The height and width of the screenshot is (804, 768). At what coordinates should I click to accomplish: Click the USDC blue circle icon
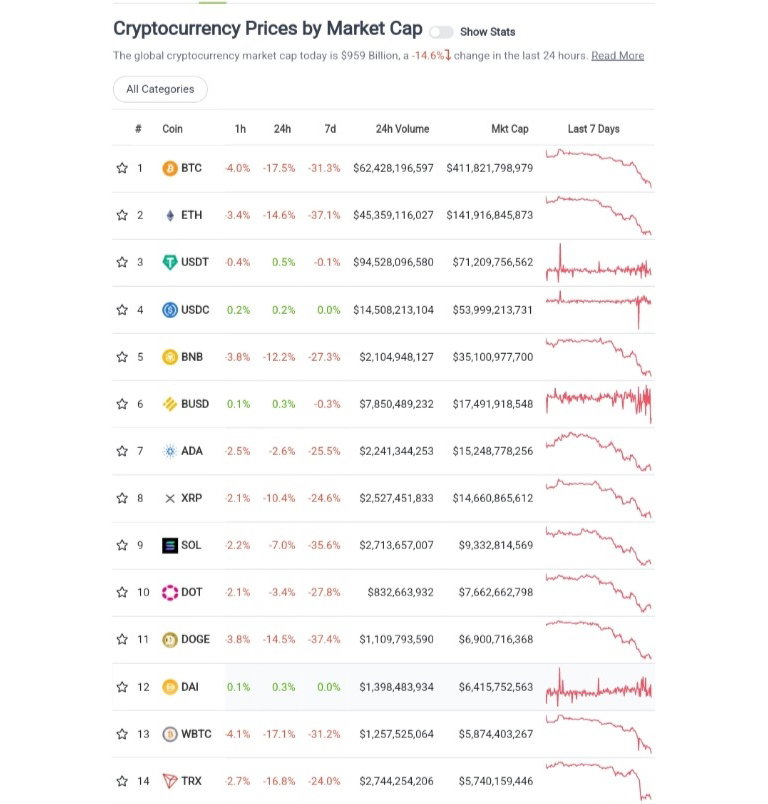point(170,310)
